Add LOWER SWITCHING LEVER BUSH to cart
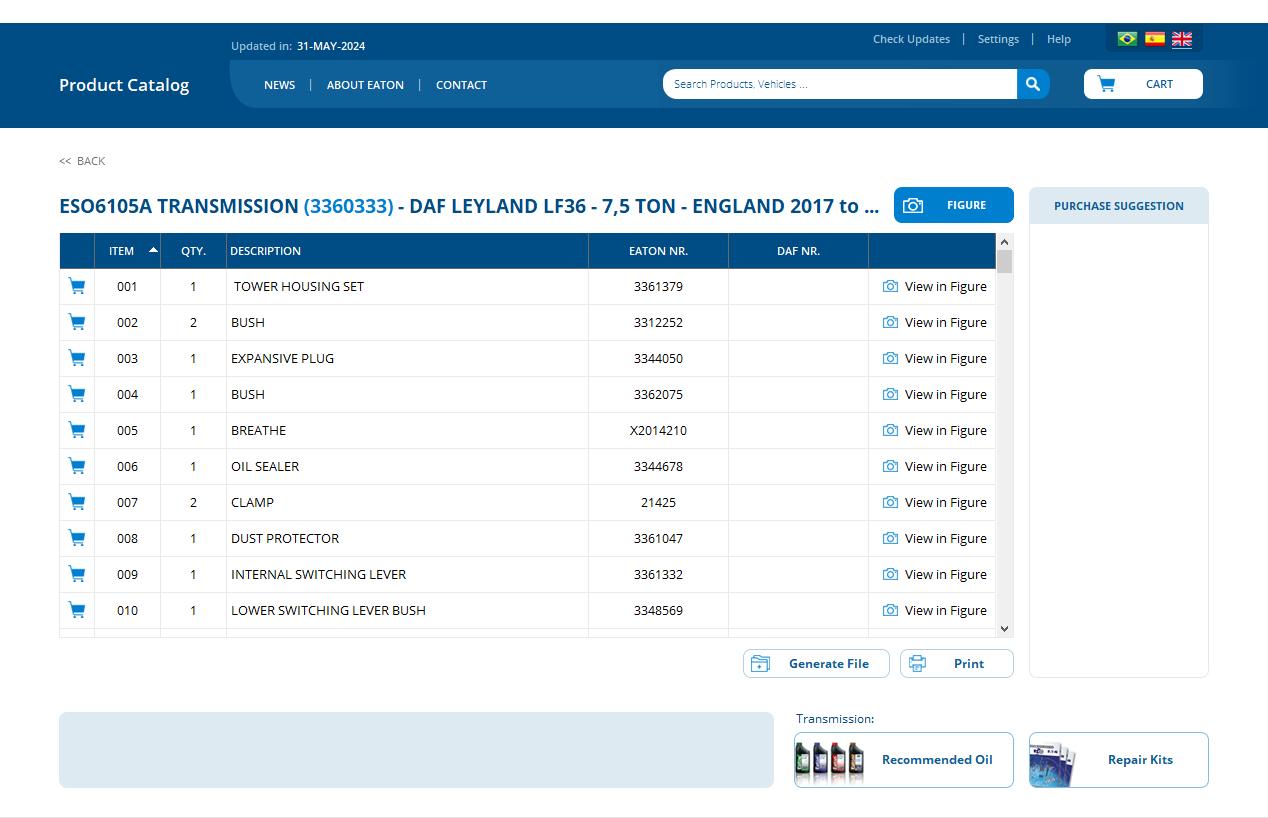The image size is (1268, 818). click(x=77, y=610)
